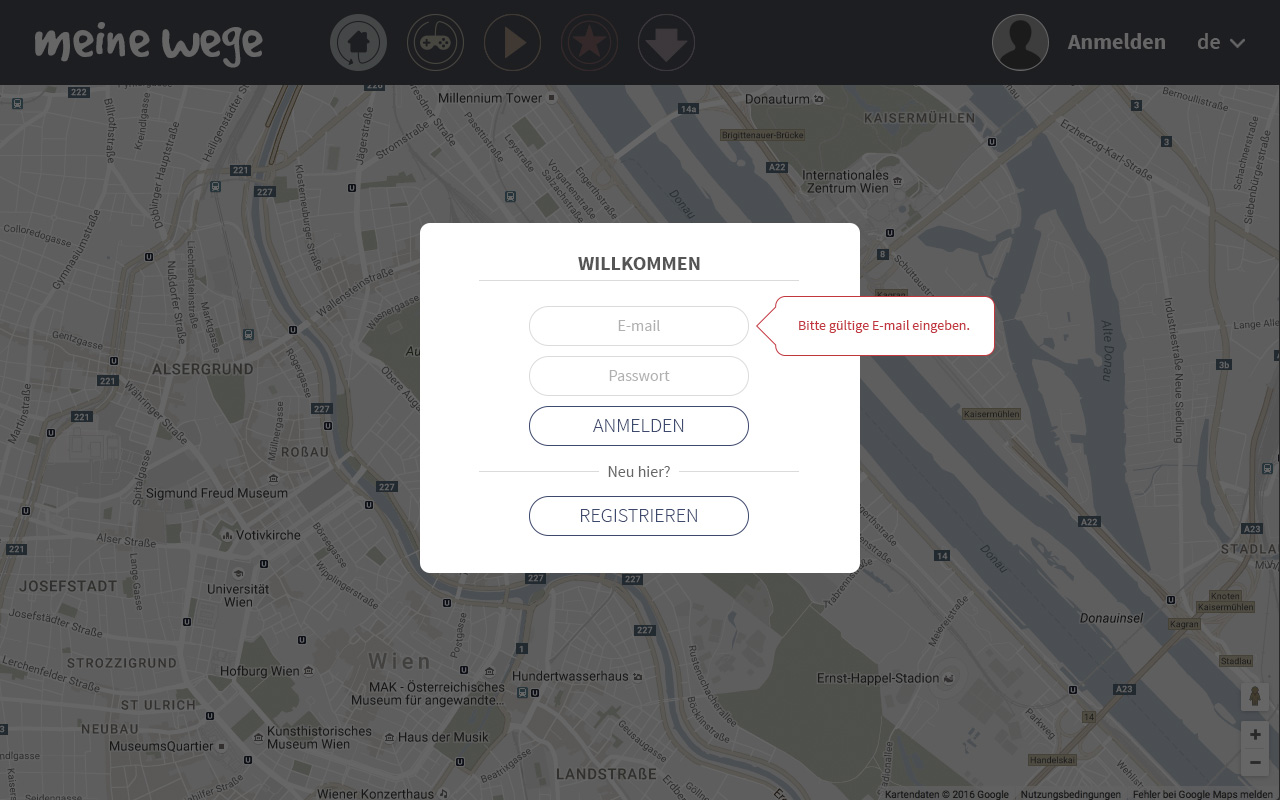Click Fehler bei Google Maps melden link
Screen dimensions: 1280x800
click(1203, 794)
